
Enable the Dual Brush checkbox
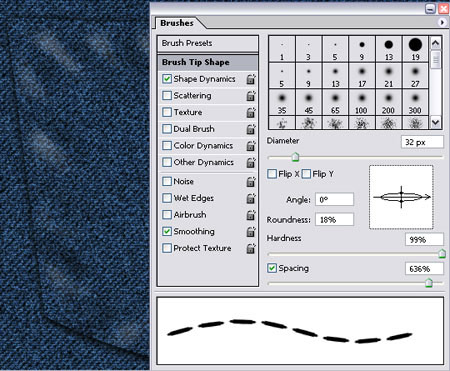pyautogui.click(x=167, y=129)
